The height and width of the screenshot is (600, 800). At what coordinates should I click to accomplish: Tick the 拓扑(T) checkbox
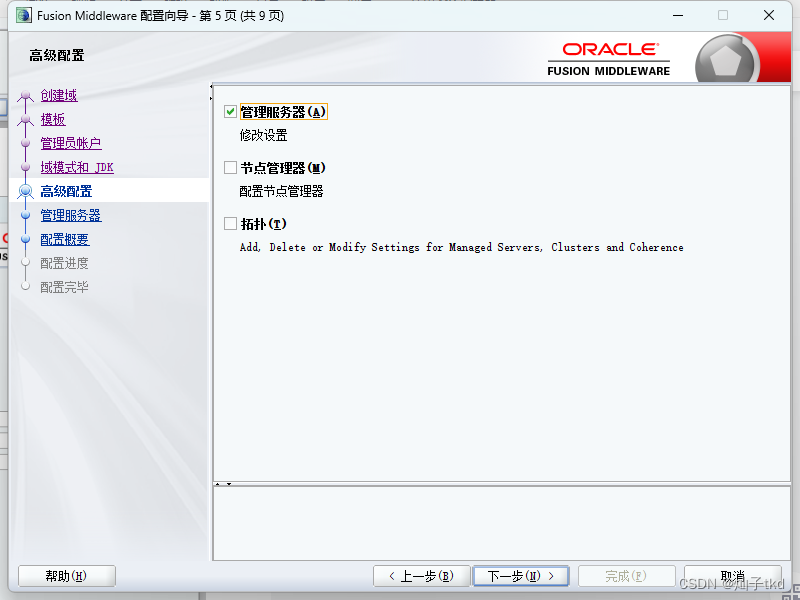[230, 224]
